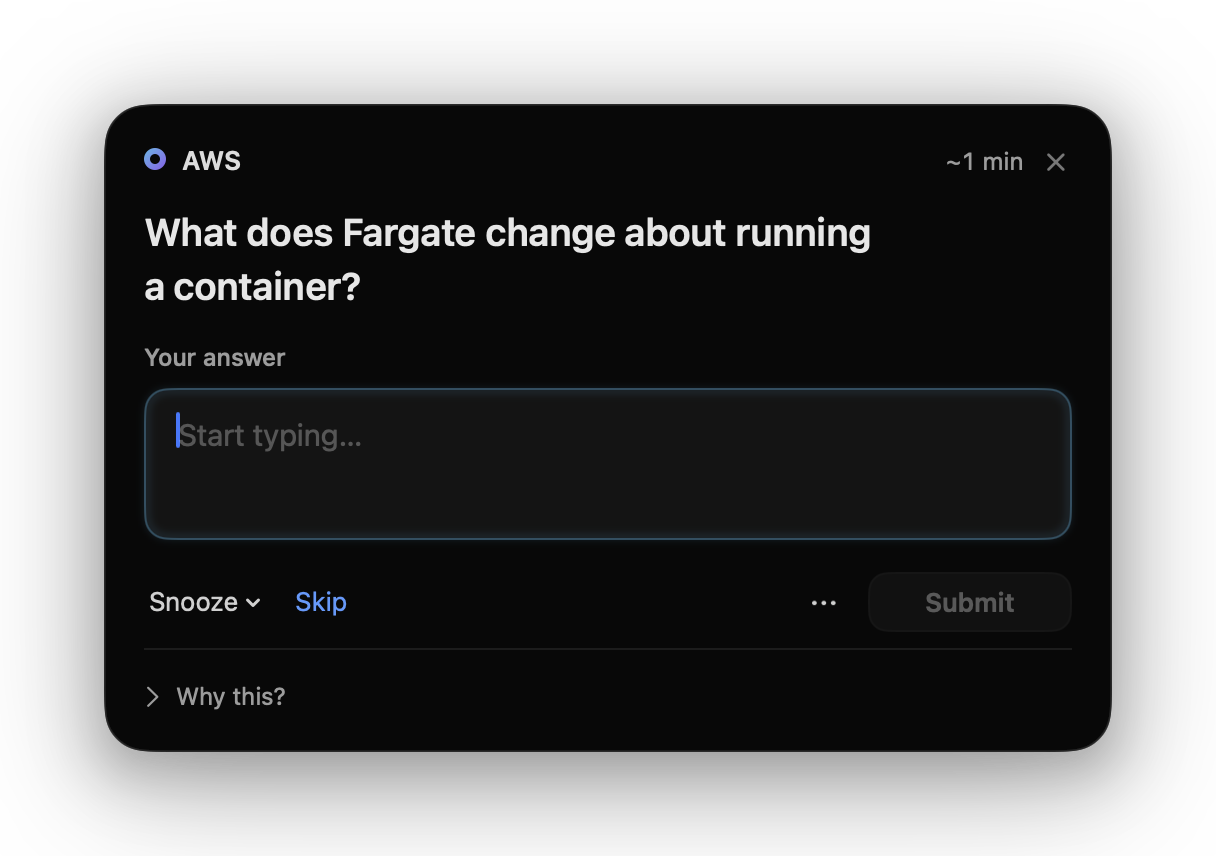The image size is (1216, 856).
Task: Focus the Start typing answer field
Action: 608,464
